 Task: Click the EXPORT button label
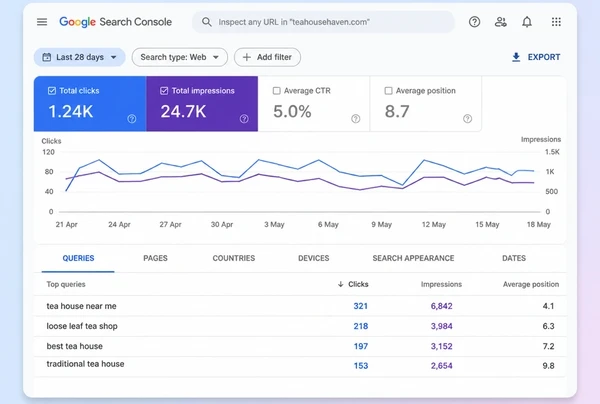544,57
